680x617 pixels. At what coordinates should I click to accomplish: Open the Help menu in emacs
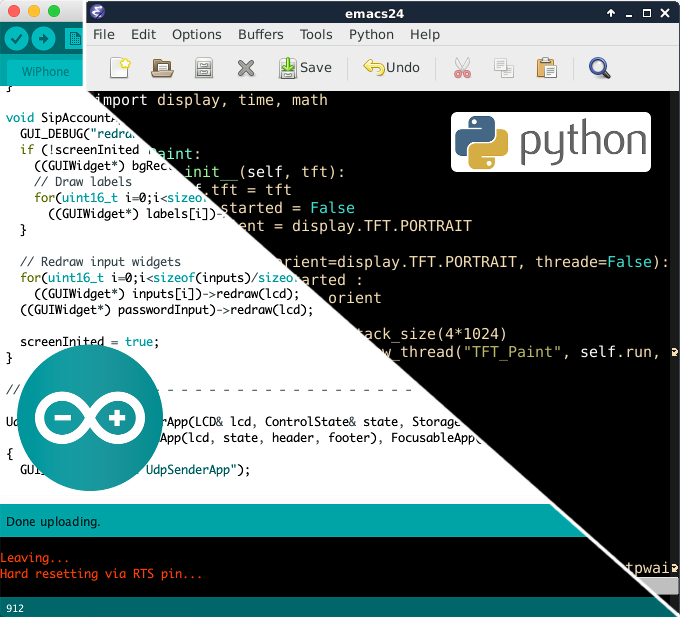(x=425, y=34)
